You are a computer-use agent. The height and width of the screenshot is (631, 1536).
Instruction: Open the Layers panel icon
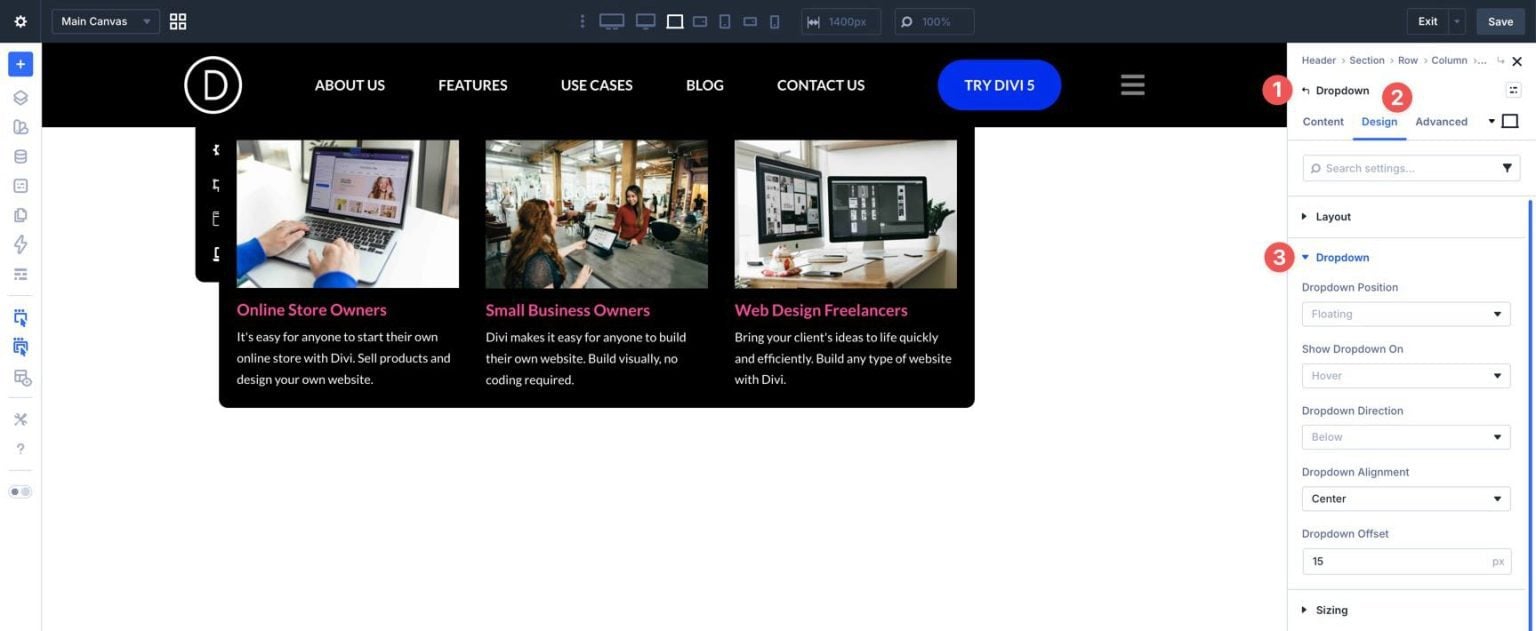[x=20, y=98]
